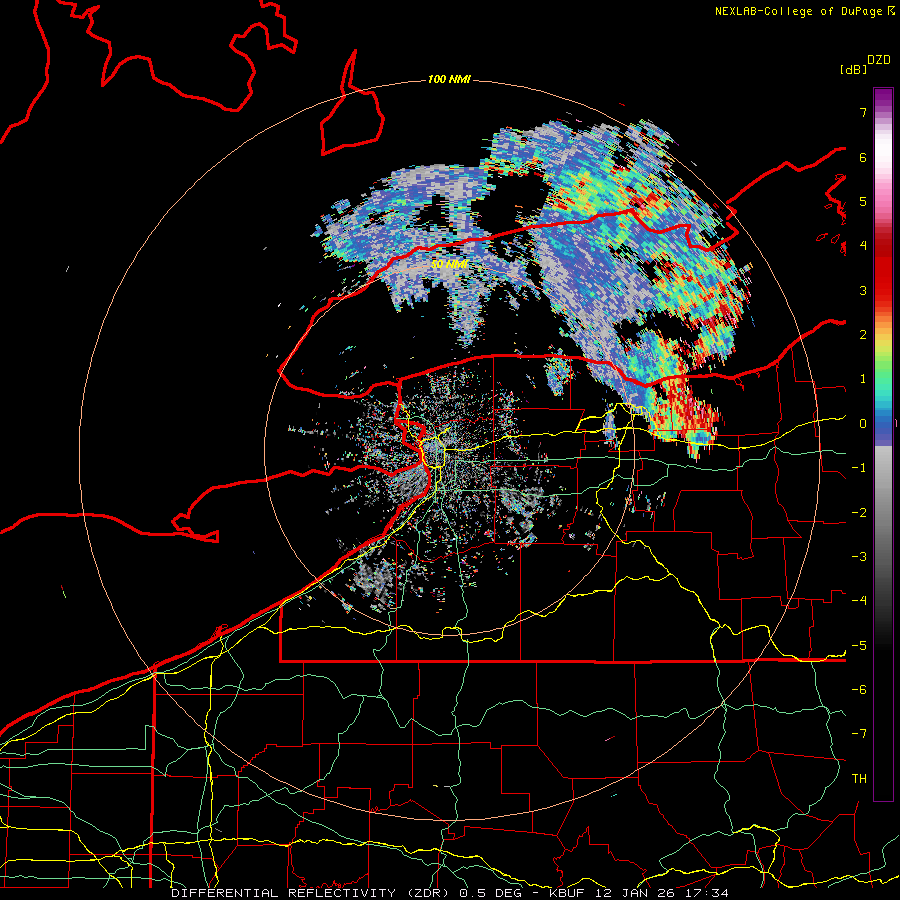Click the 0 dB value on color scale

(x=863, y=424)
